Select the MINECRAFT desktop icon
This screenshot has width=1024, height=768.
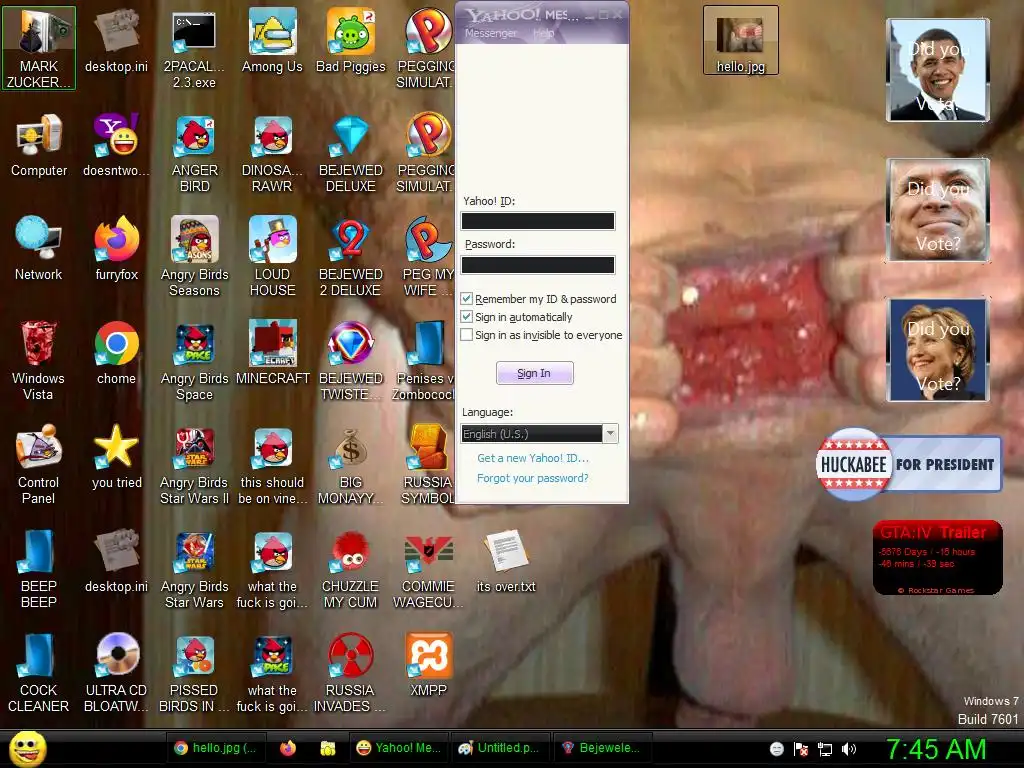[x=272, y=353]
